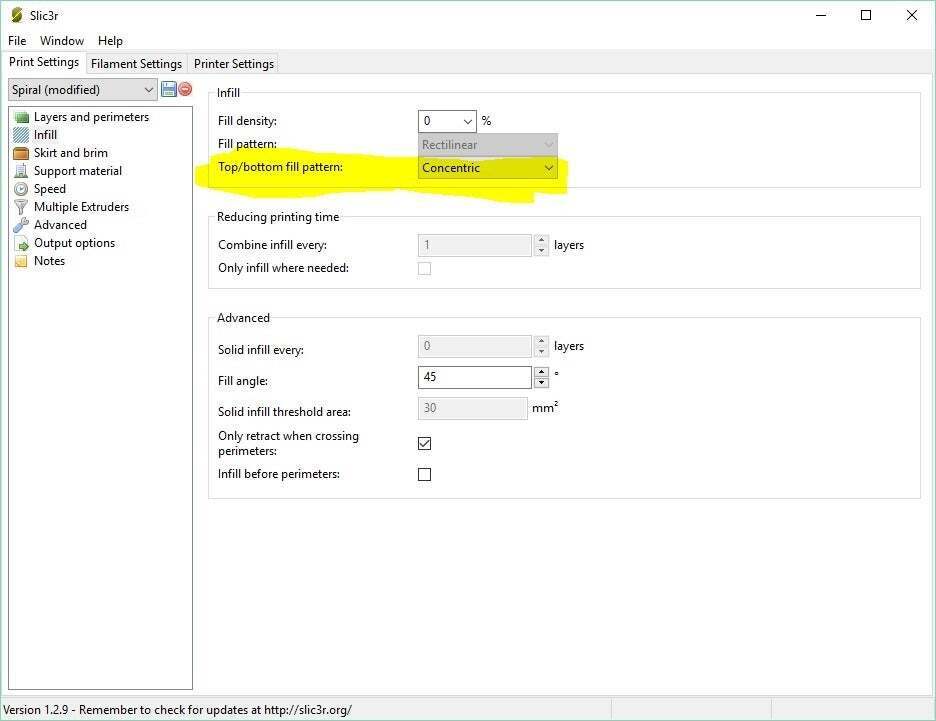
Task: Open the Speed settings page
Action: (x=50, y=189)
